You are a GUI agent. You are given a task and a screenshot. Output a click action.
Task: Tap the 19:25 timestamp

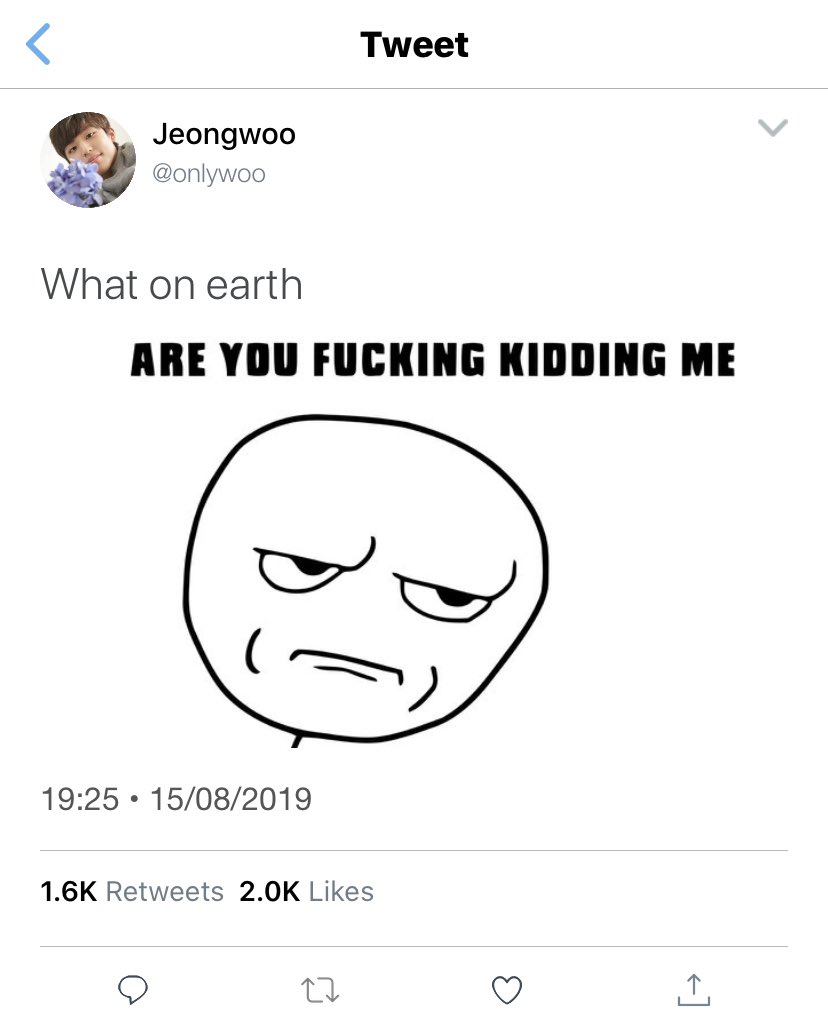[x=80, y=799]
